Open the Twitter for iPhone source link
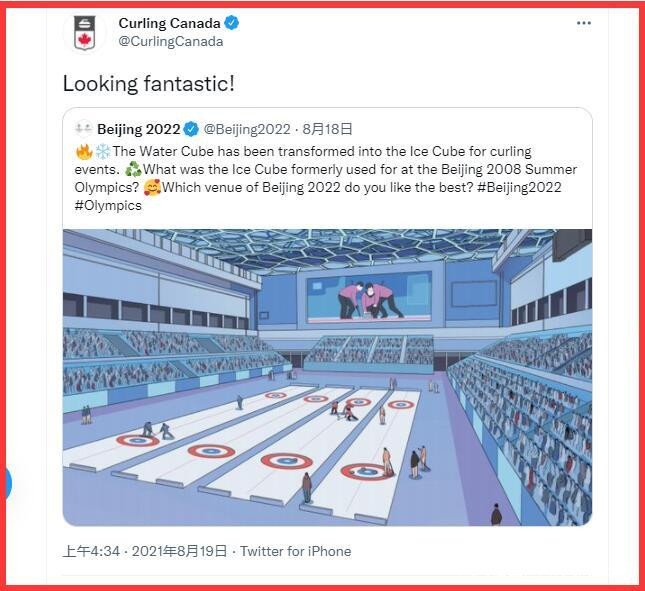Viewport: 645px width, 591px height. coord(295,551)
